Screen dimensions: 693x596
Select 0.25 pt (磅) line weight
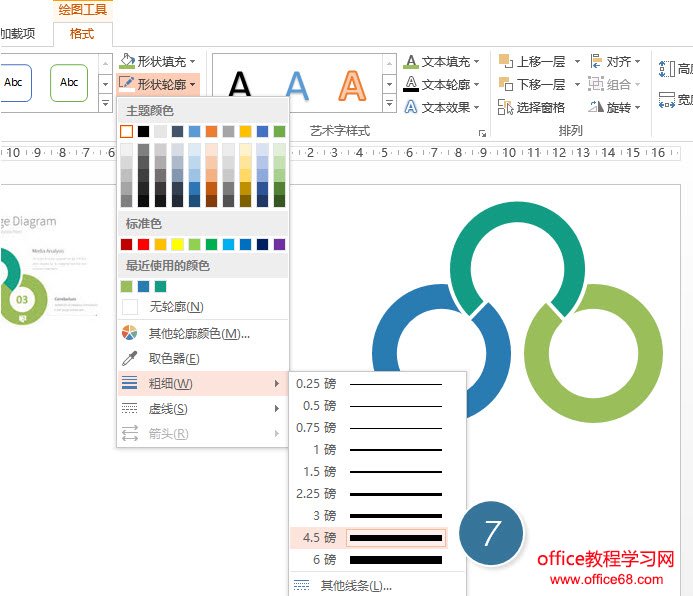(369, 383)
